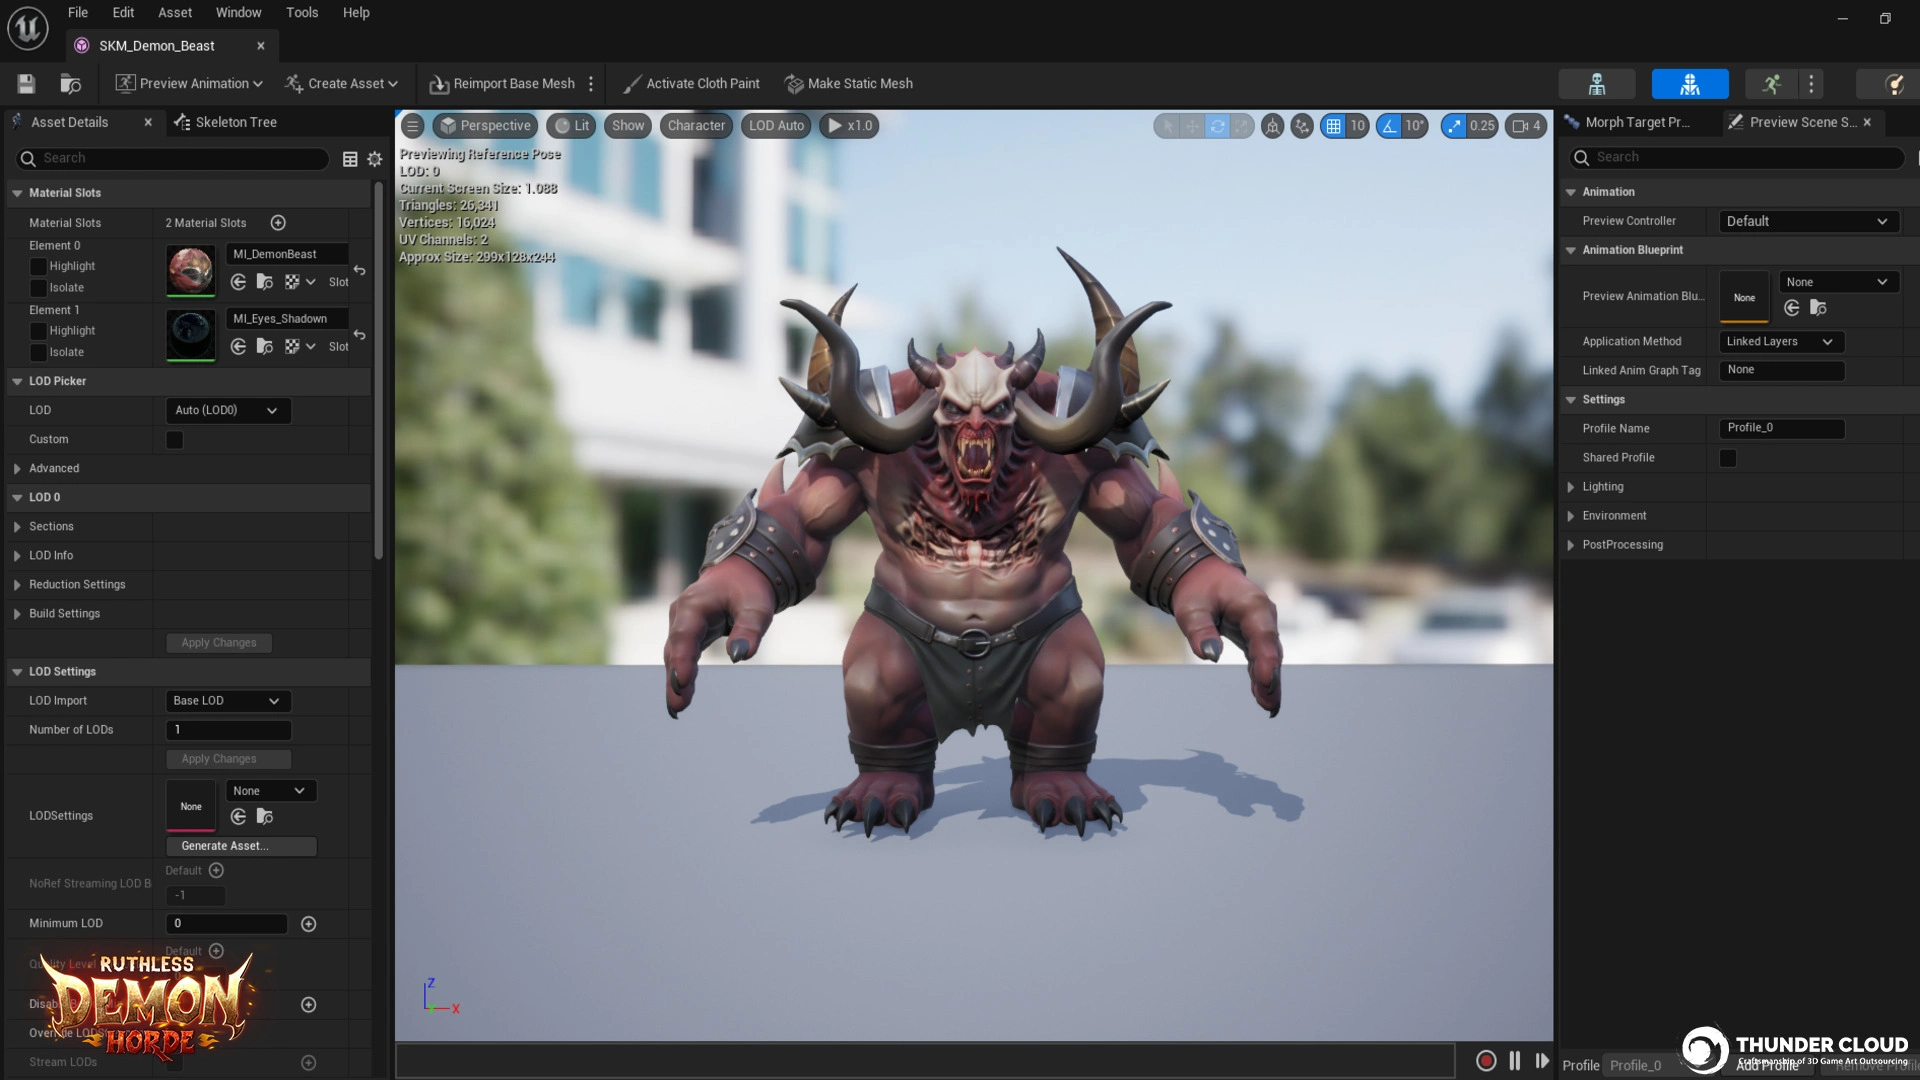Use selected asset for MI_Eyes_Shadown slot

(x=238, y=346)
